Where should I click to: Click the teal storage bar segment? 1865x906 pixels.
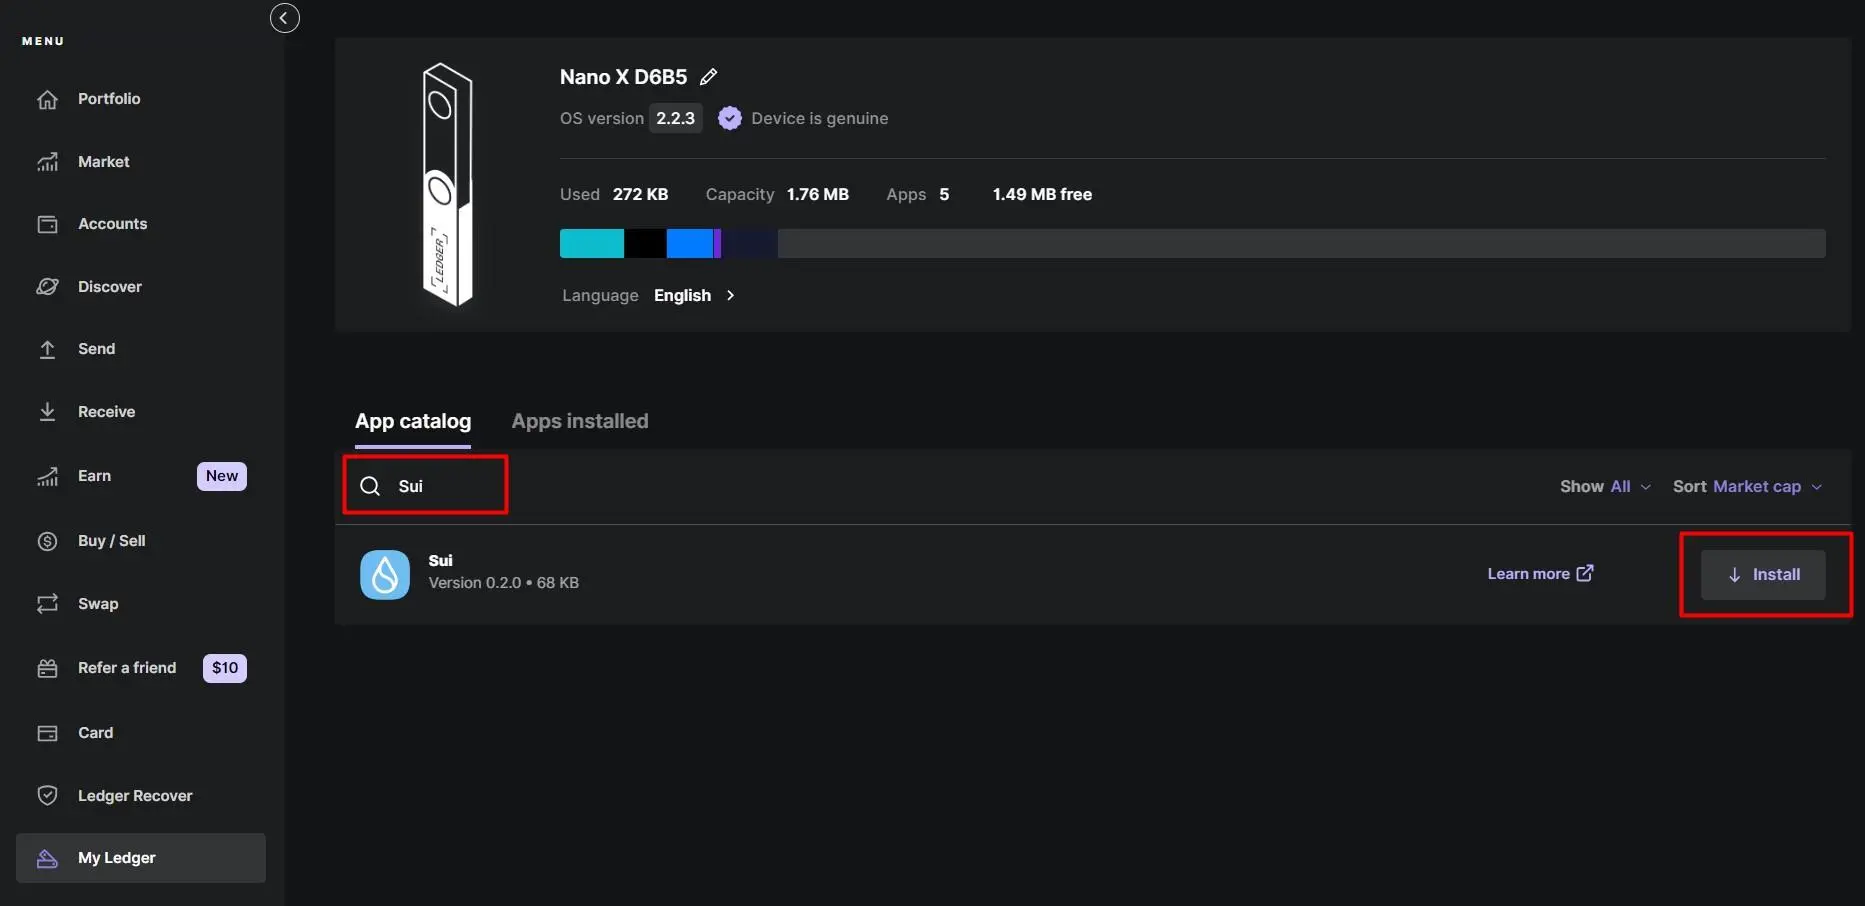(592, 243)
